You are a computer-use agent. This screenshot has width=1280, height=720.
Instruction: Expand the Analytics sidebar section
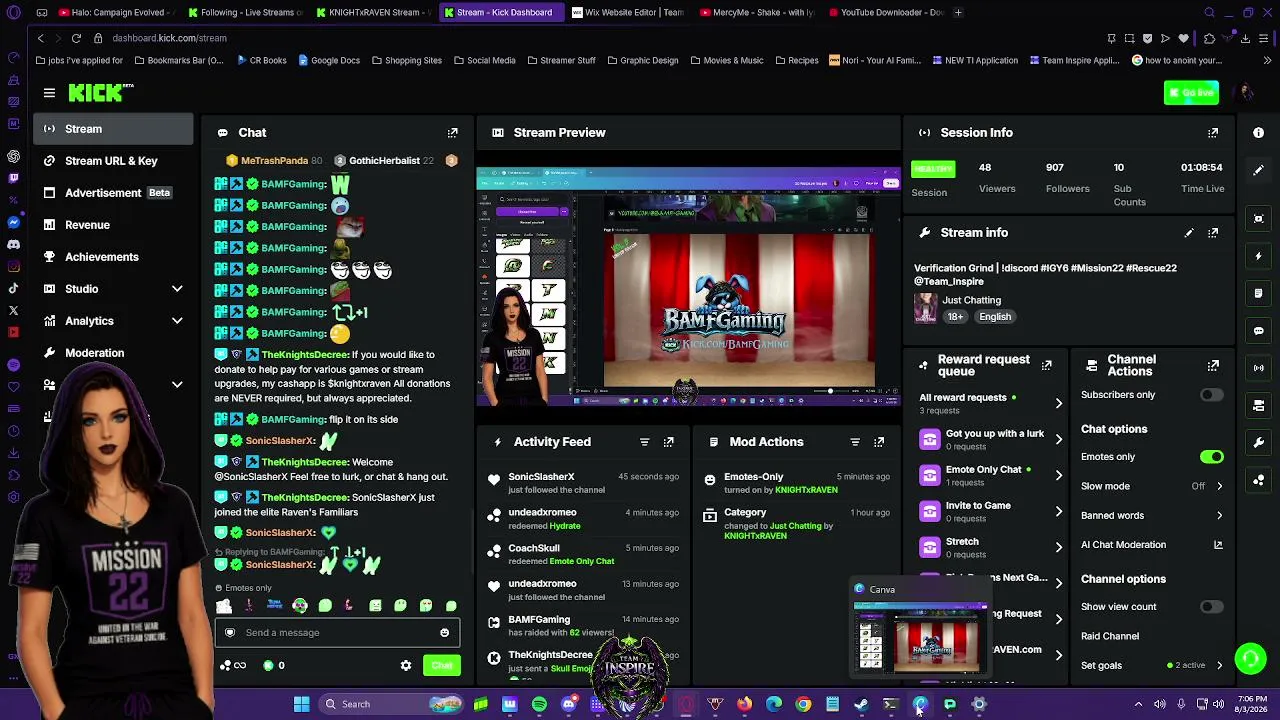(x=177, y=321)
